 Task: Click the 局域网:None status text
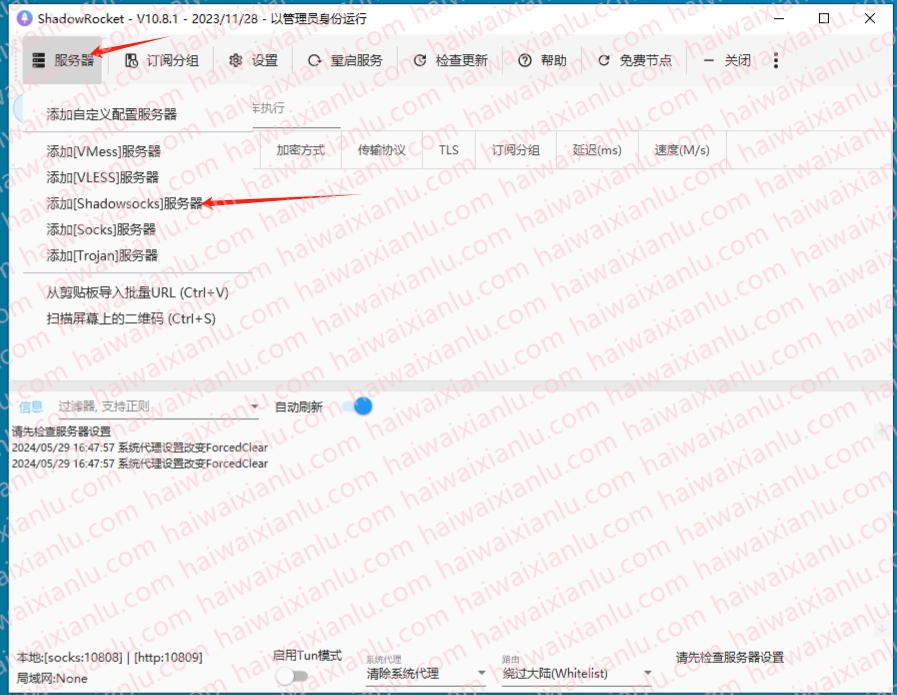(x=52, y=678)
